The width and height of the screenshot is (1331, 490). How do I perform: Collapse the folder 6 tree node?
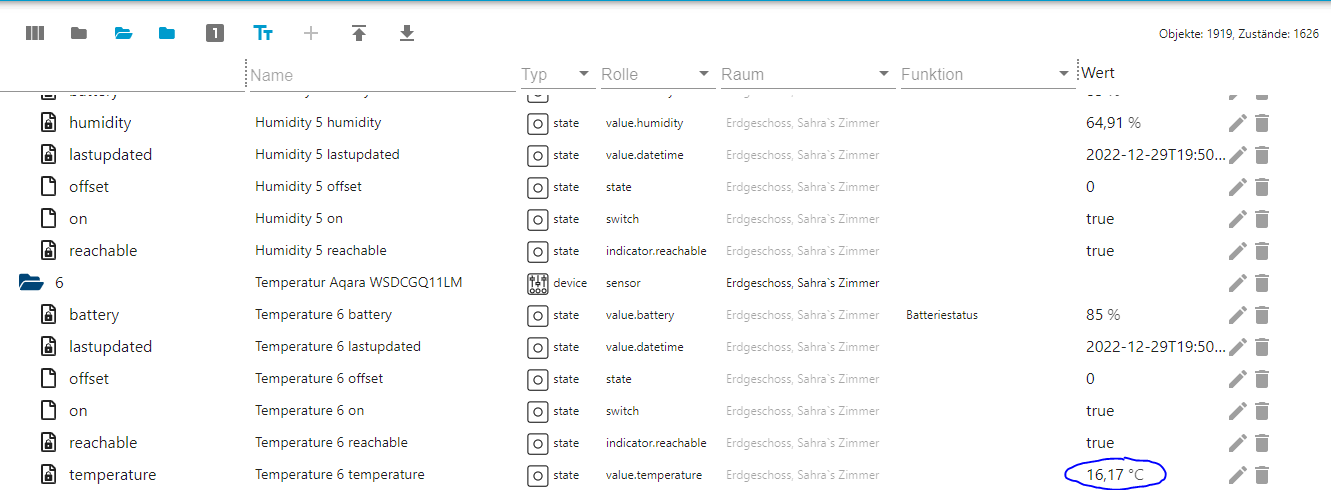(x=32, y=283)
